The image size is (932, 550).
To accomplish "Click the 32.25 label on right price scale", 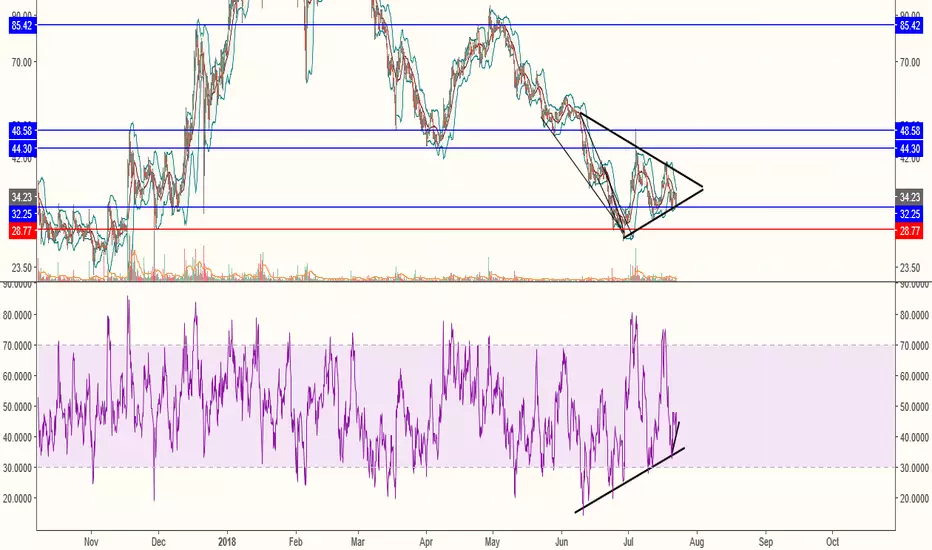I will [x=909, y=213].
